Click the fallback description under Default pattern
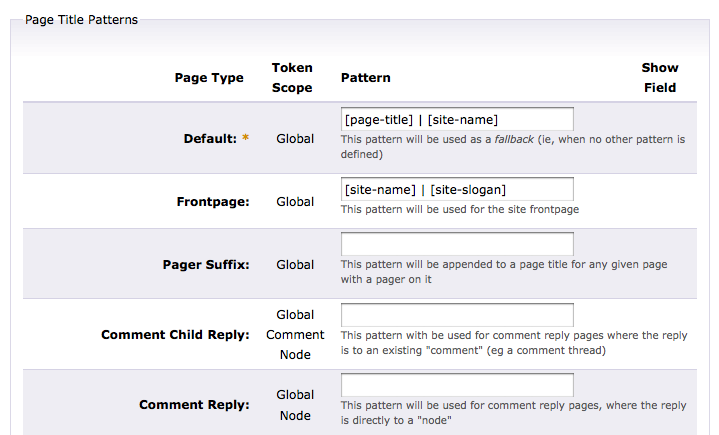Screen dimensions: 719x435 click(x=512, y=147)
